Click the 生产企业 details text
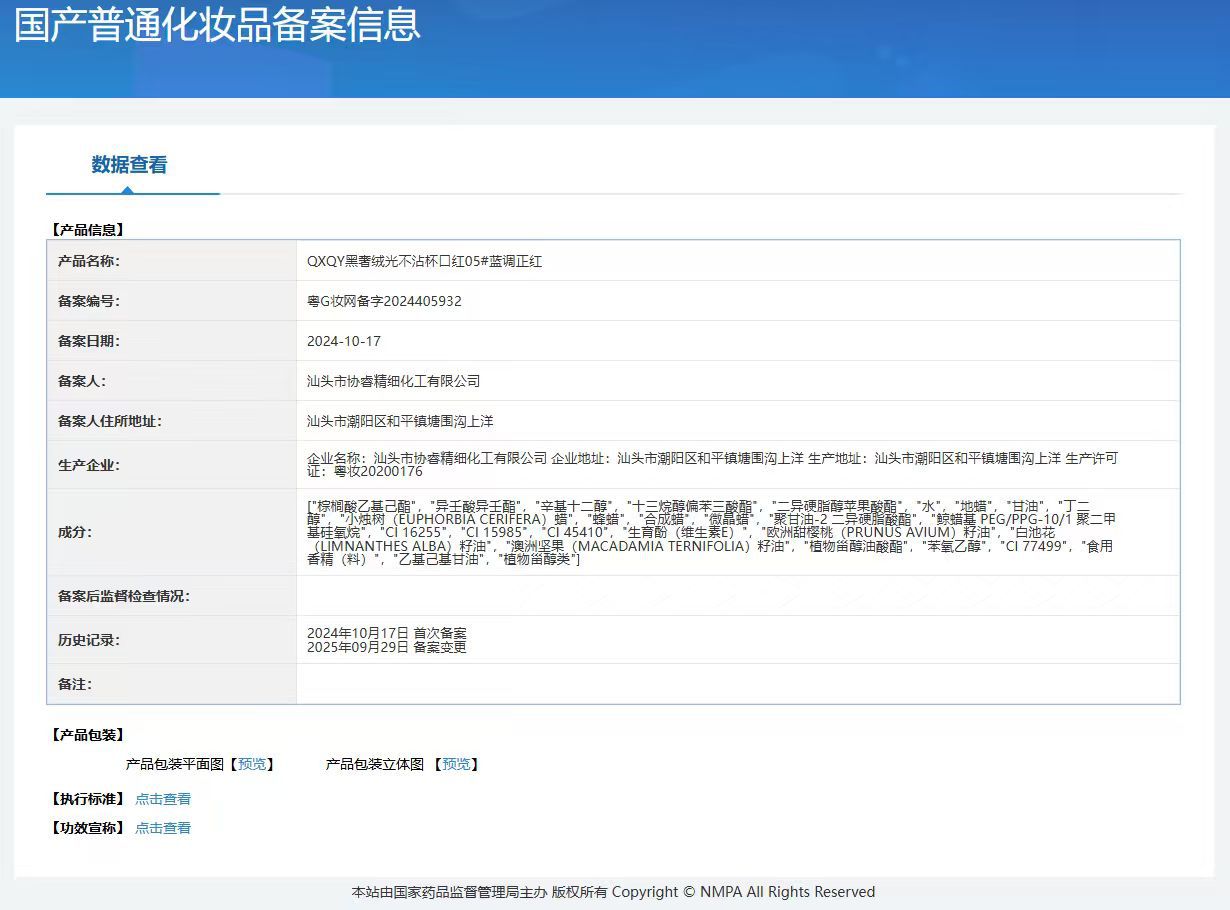 point(712,465)
